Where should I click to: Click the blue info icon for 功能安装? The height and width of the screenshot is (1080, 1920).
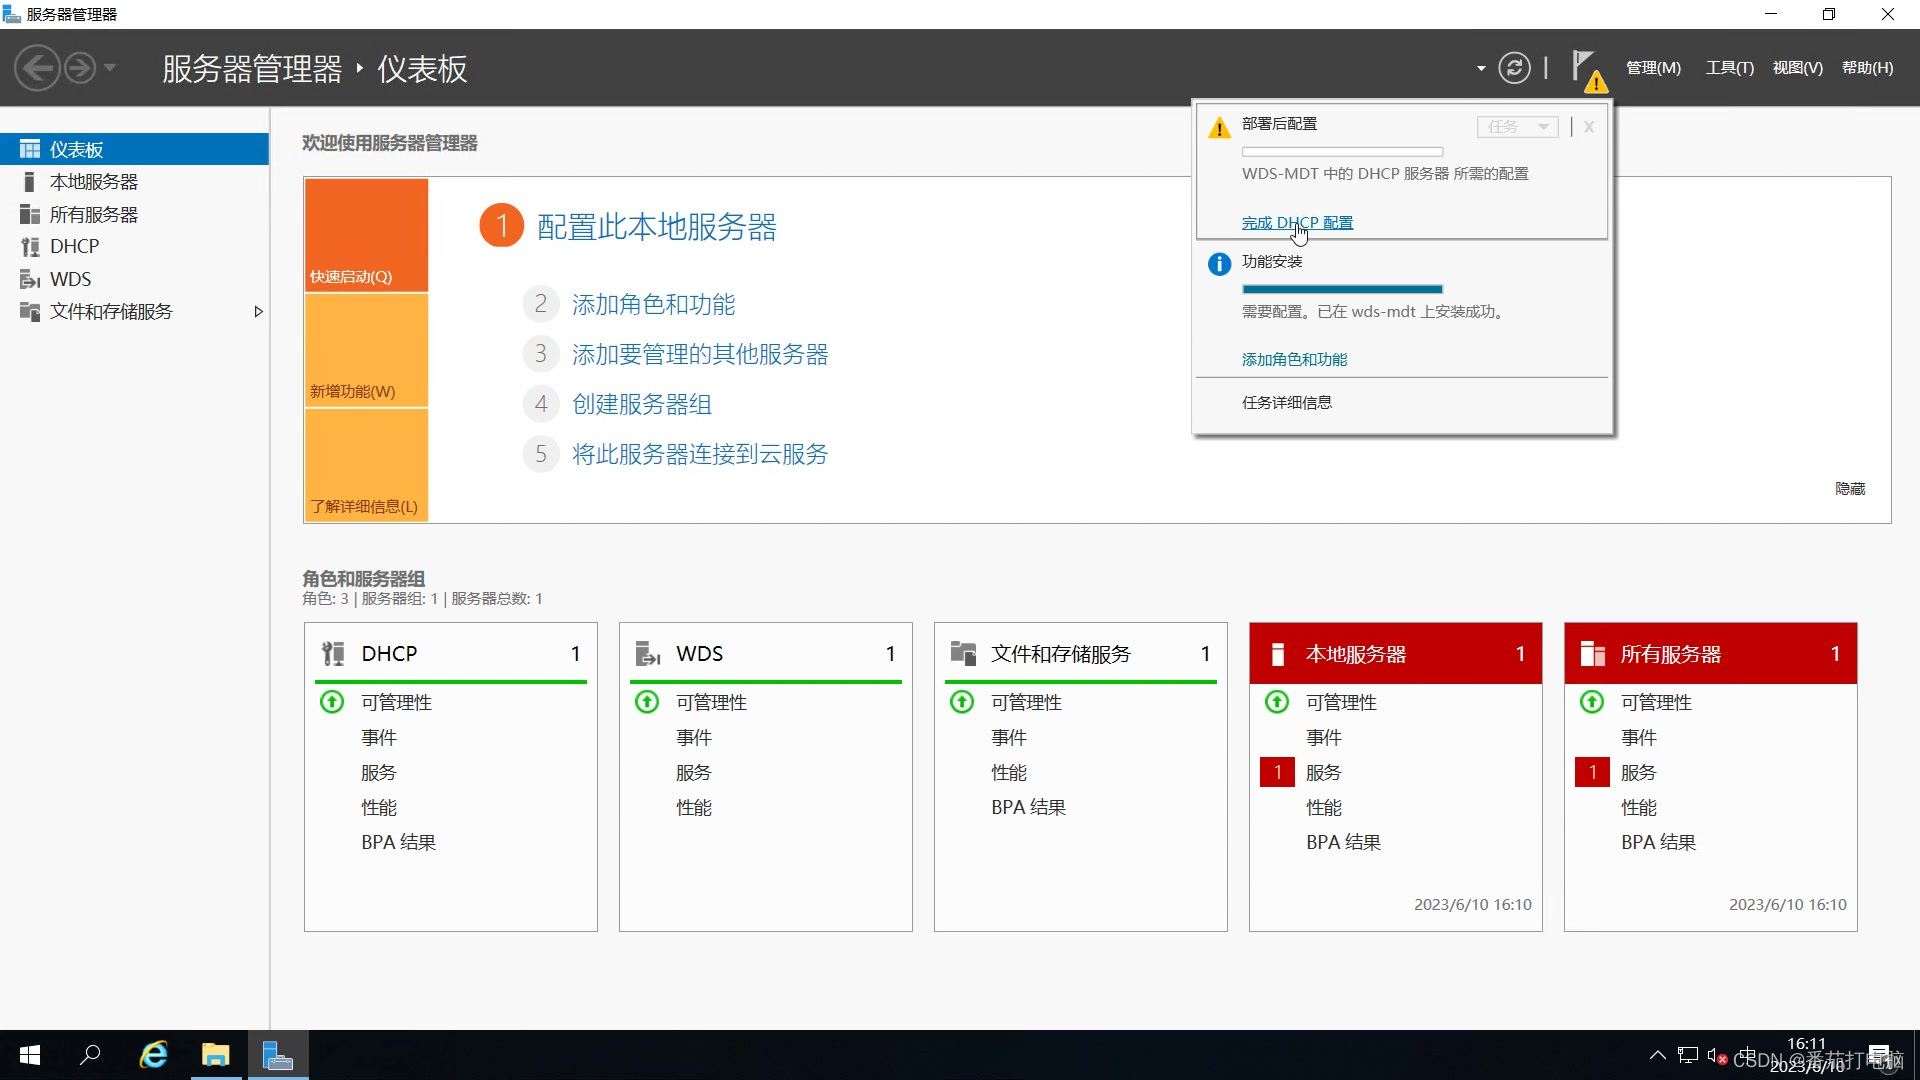coord(1219,265)
